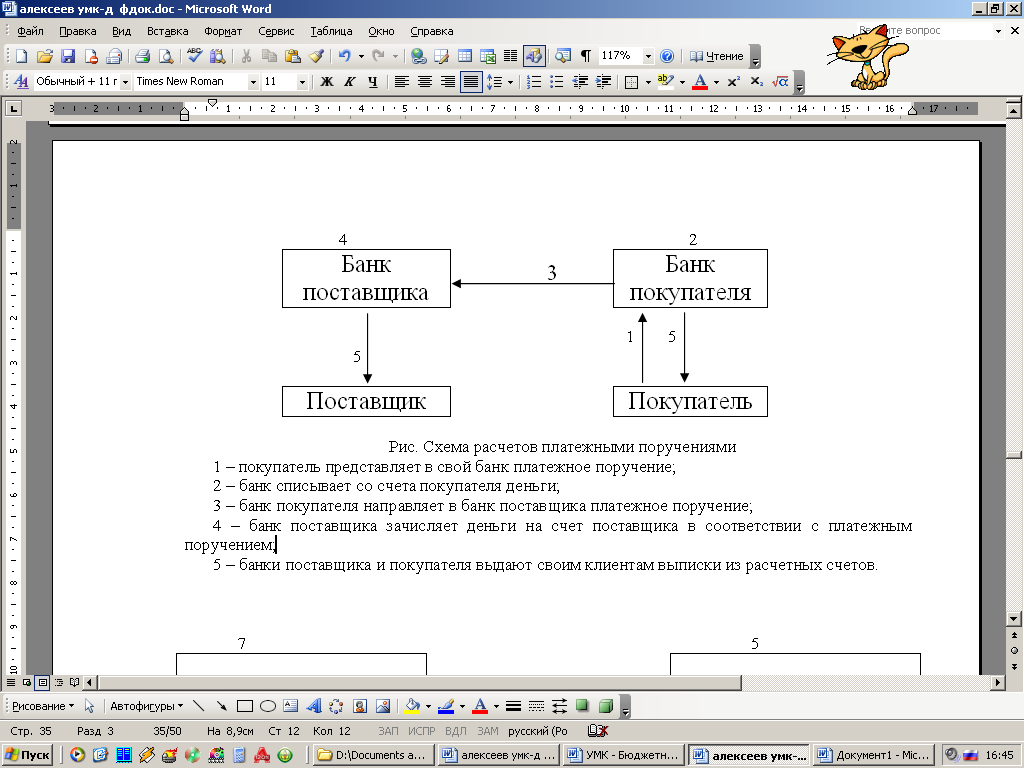Apply numbered list formatting
This screenshot has width=1024, height=768.
pos(534,82)
